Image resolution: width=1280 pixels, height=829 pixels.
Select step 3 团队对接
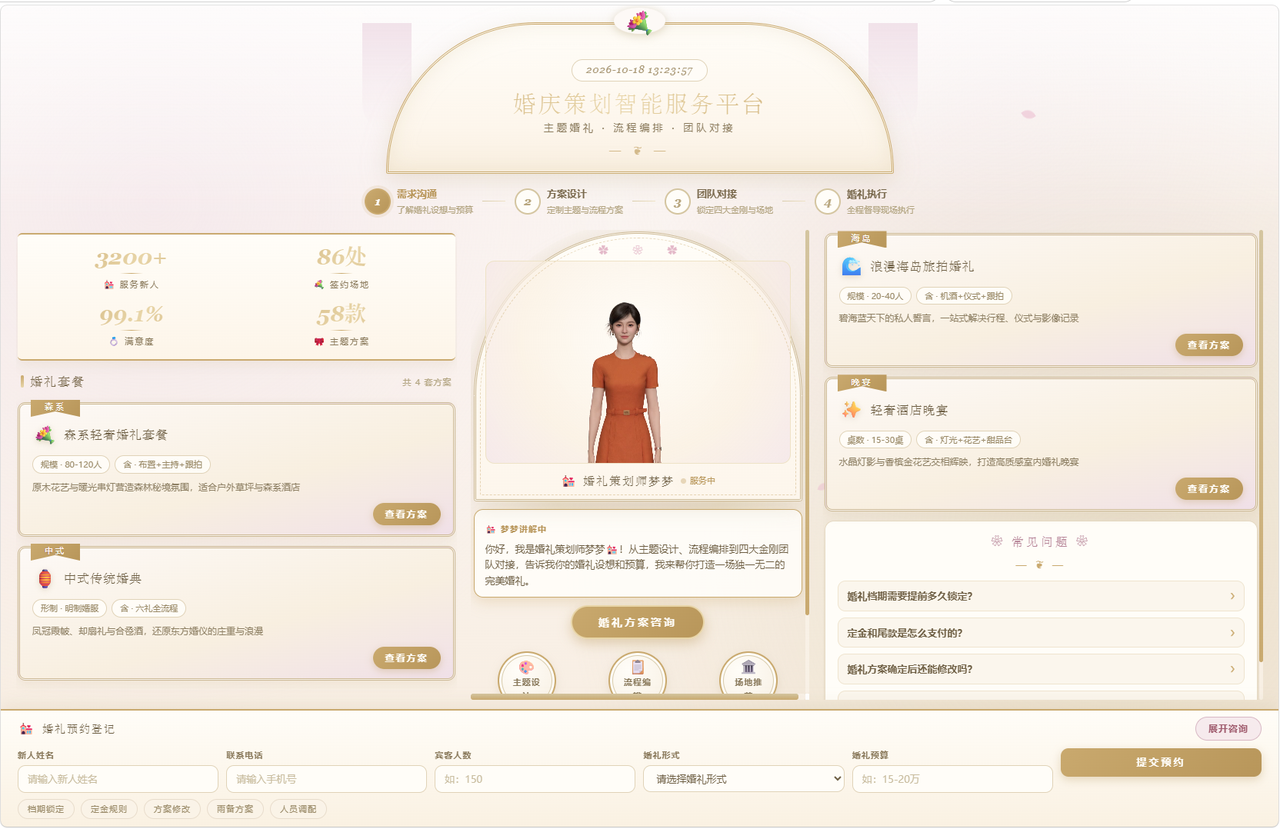pos(720,201)
